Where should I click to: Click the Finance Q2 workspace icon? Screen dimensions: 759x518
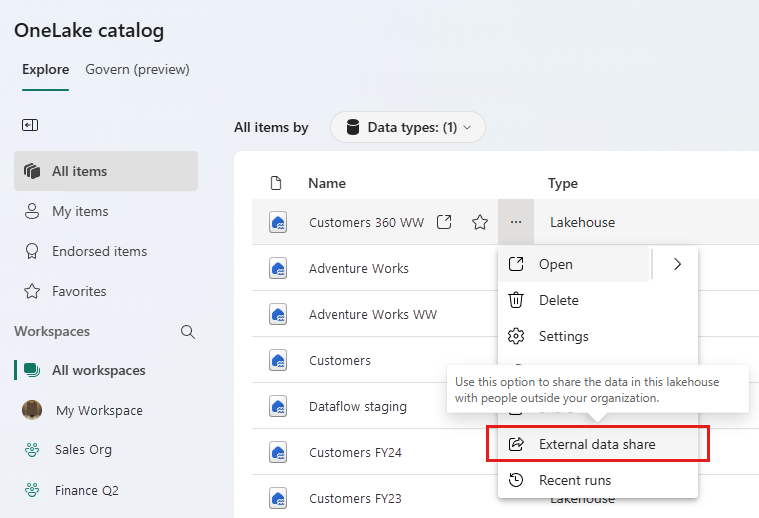[x=32, y=490]
